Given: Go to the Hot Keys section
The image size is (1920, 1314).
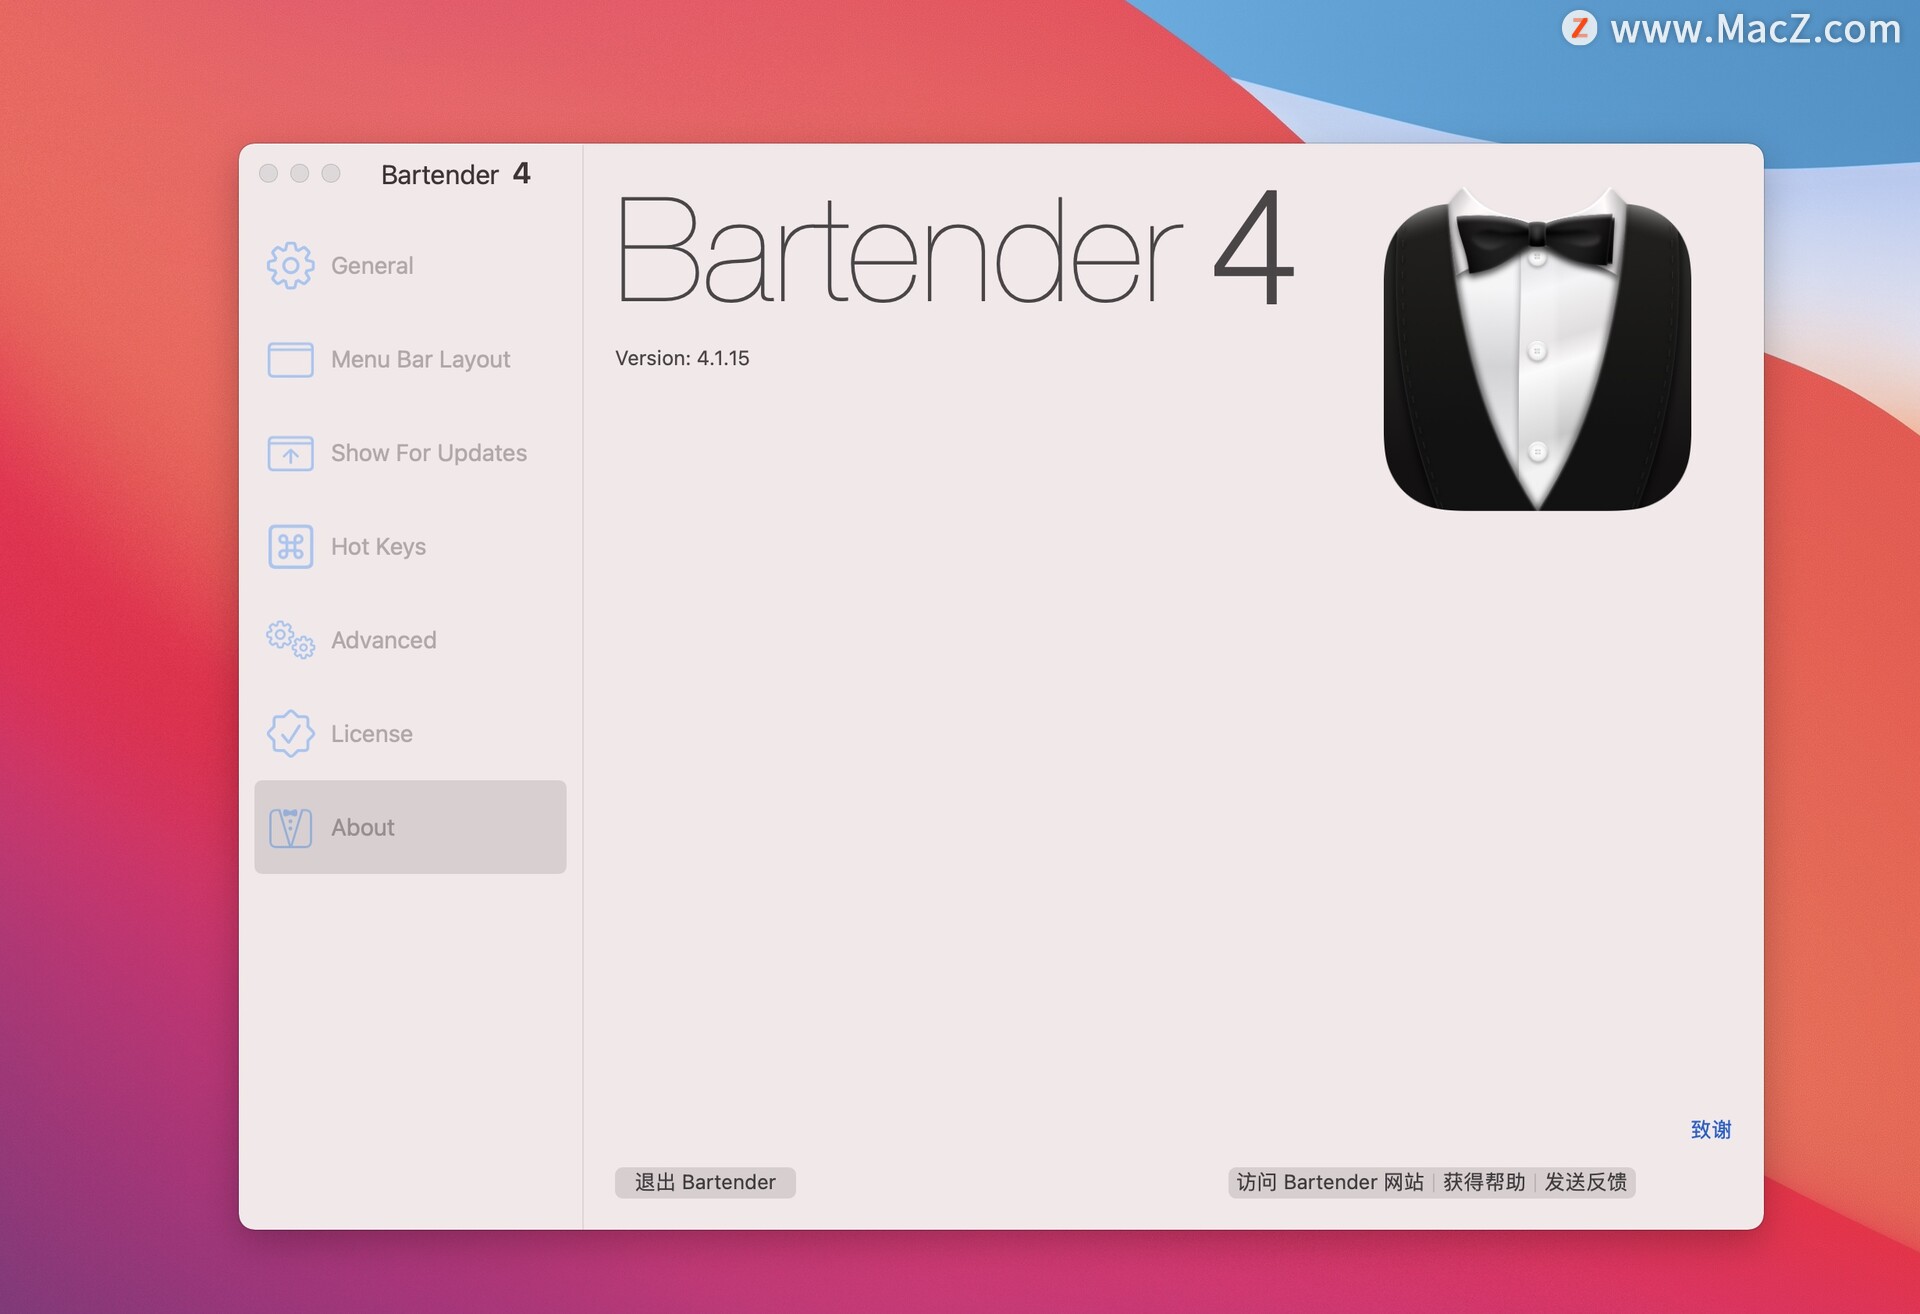Looking at the screenshot, I should pyautogui.click(x=378, y=547).
